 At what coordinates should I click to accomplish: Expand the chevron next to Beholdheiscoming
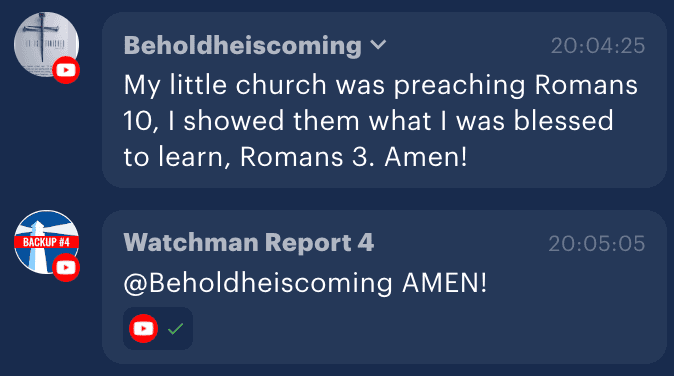pyautogui.click(x=378, y=44)
